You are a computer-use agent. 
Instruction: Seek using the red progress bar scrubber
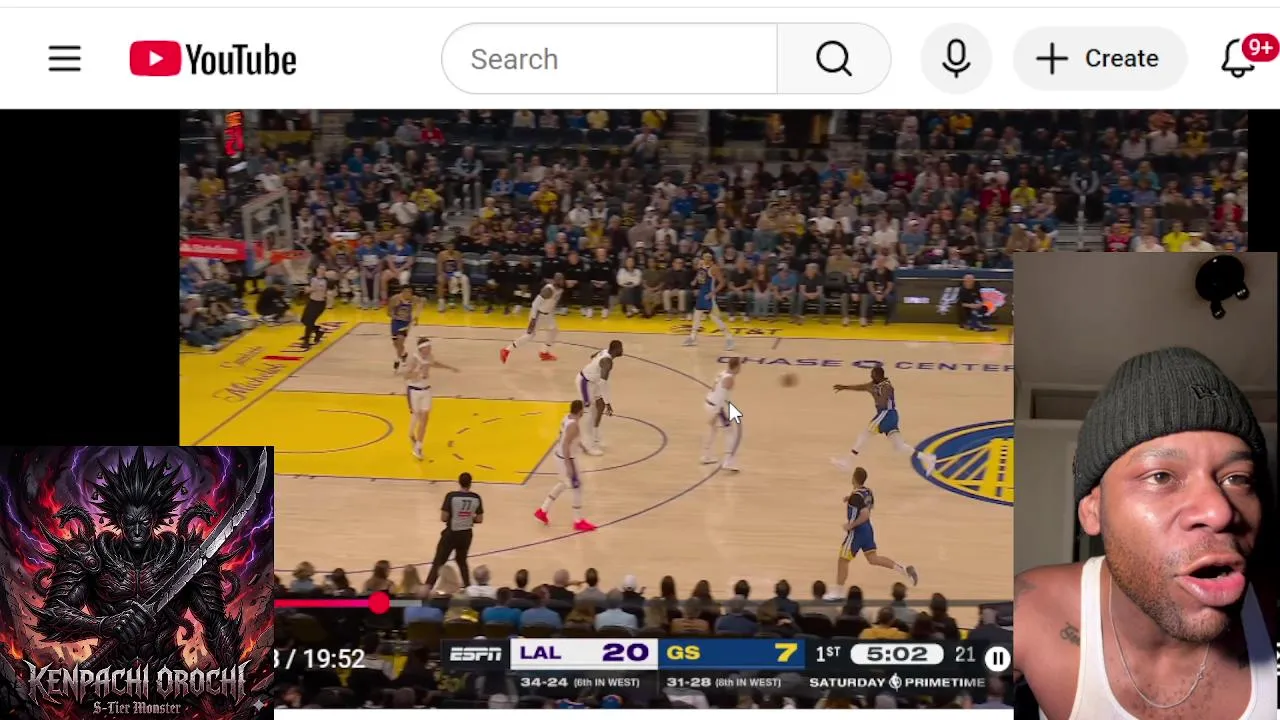click(x=378, y=602)
